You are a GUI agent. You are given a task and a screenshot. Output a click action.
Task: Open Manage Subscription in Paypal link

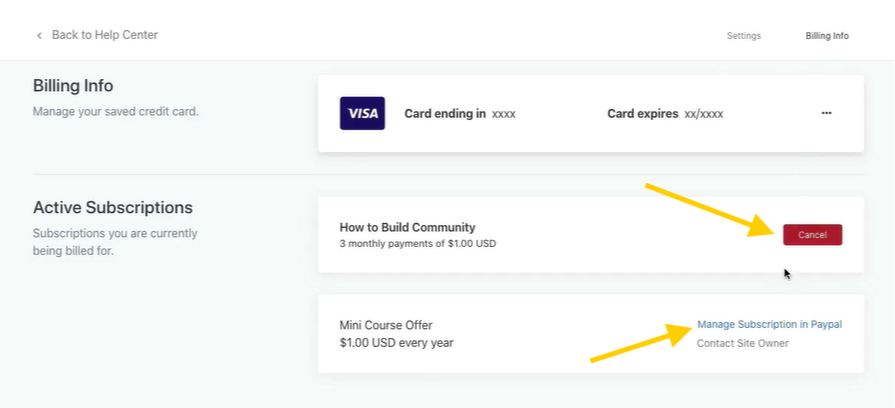[769, 324]
